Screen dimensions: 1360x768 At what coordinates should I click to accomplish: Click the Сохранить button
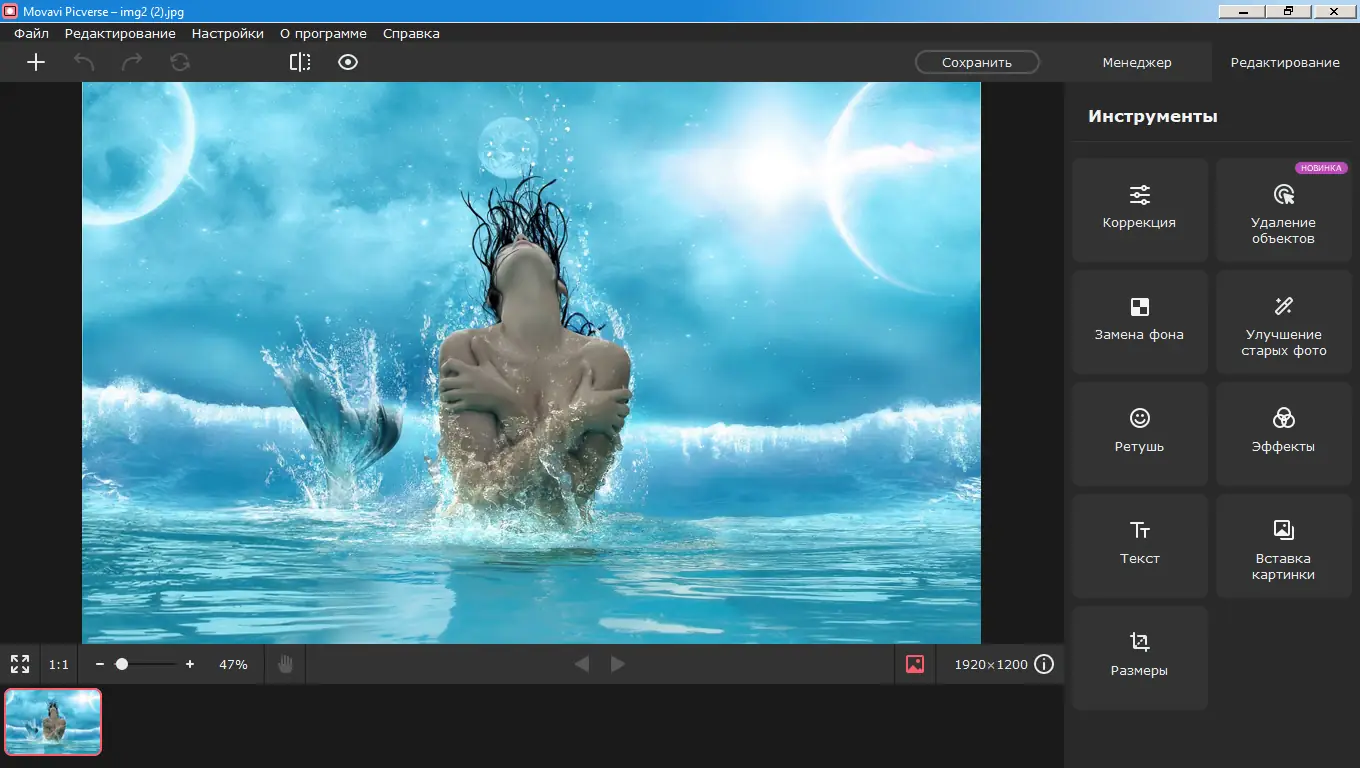pos(976,61)
